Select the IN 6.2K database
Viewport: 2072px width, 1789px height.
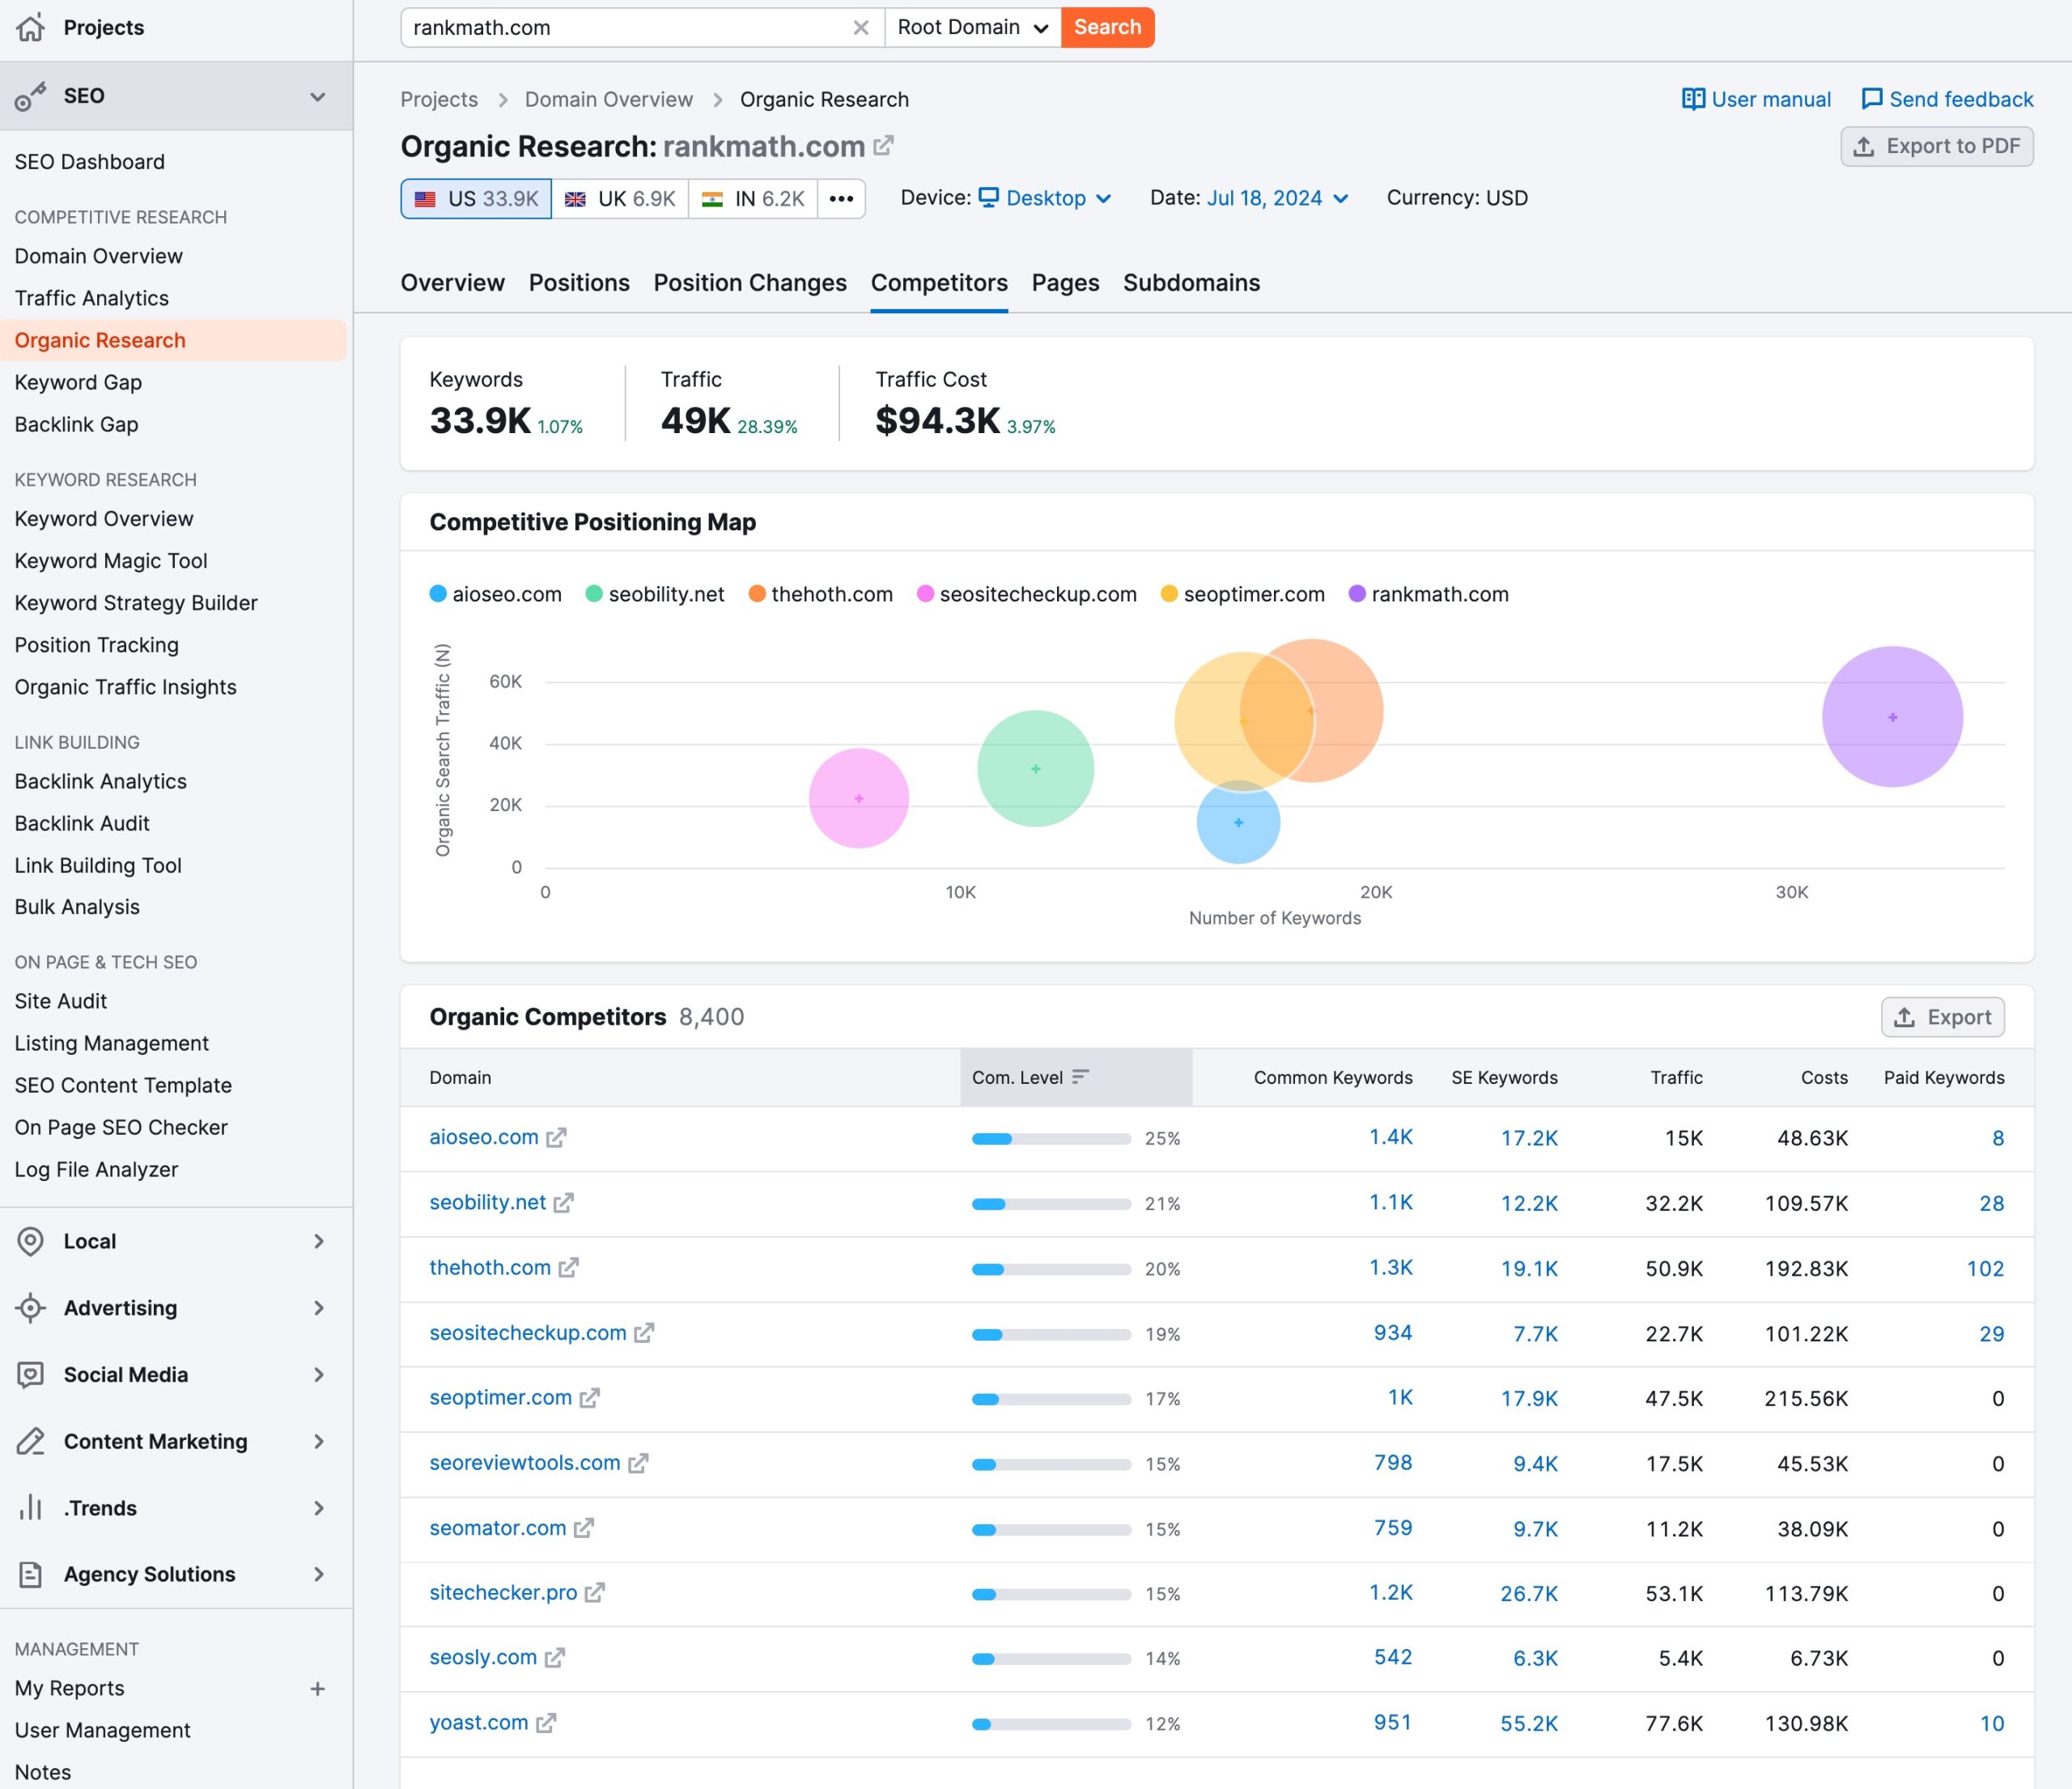(753, 198)
